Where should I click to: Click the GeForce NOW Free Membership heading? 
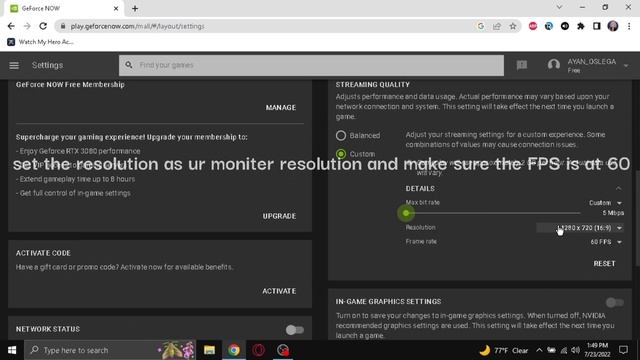(70, 84)
